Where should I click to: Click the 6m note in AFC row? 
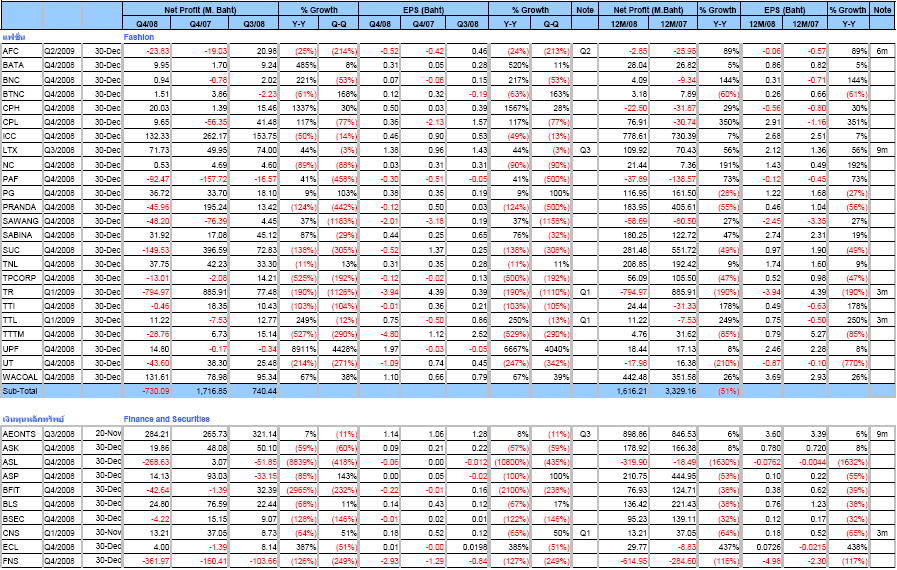pyautogui.click(x=882, y=51)
